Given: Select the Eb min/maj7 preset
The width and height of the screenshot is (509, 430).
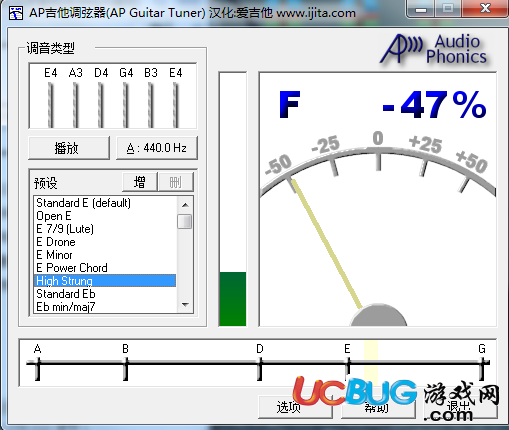Looking at the screenshot, I should [x=105, y=307].
